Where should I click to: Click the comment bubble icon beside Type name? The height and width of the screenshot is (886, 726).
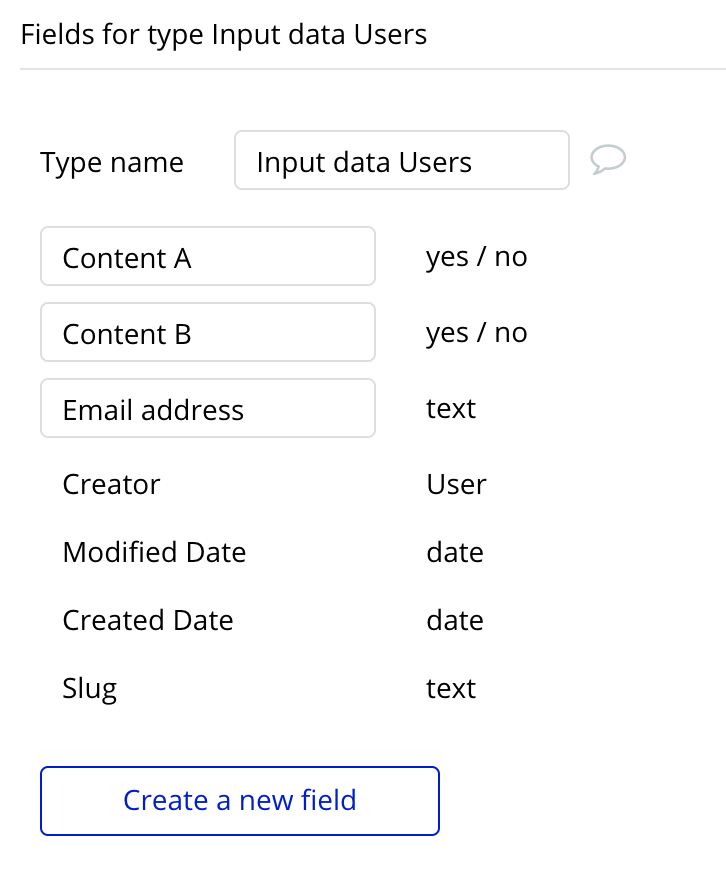pos(608,159)
